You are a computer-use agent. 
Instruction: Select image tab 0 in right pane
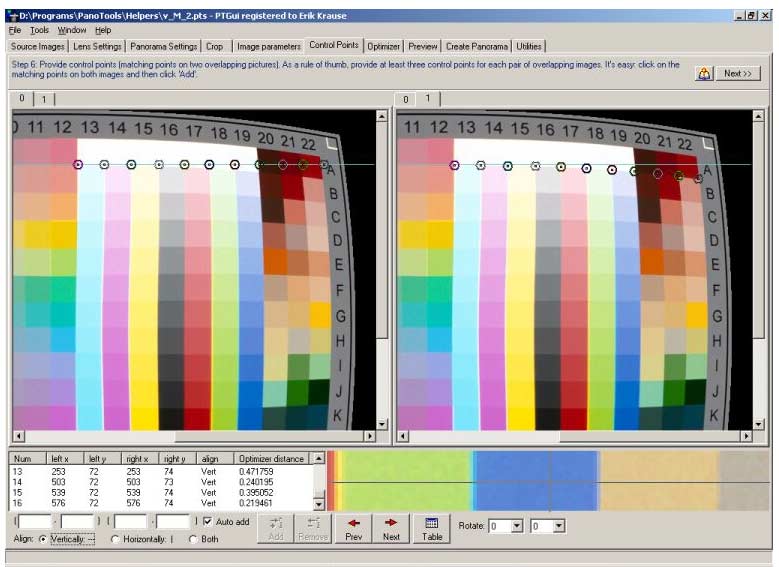pyautogui.click(x=406, y=99)
